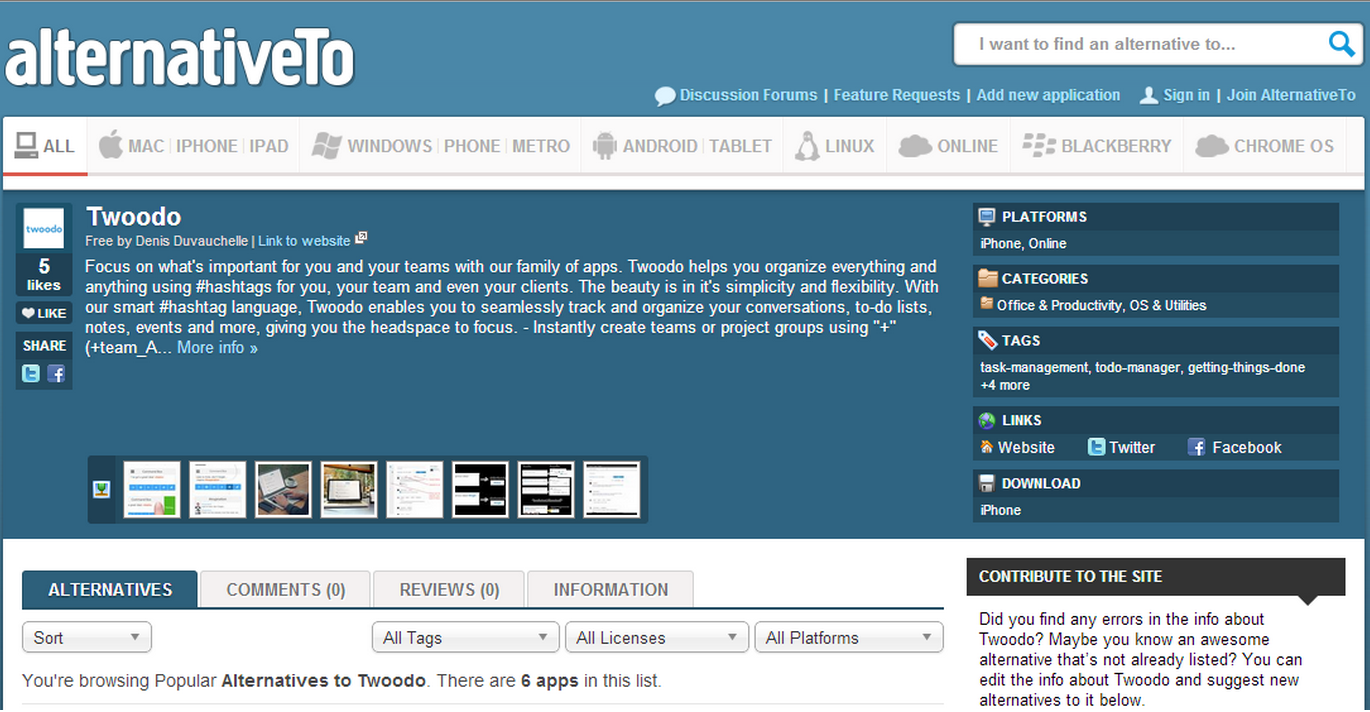
Task: Click the Discussion Forums speech bubble icon
Action: click(x=665, y=96)
